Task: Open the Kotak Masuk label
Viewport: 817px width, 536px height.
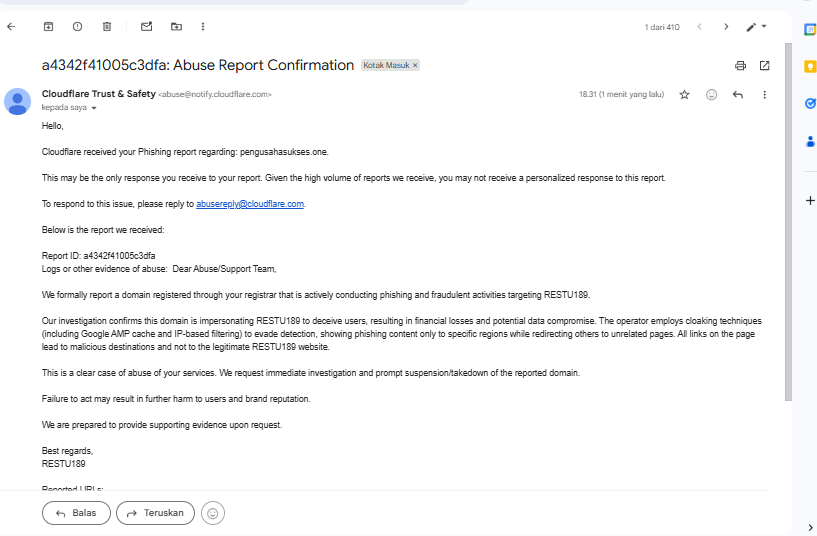Action: 386,66
